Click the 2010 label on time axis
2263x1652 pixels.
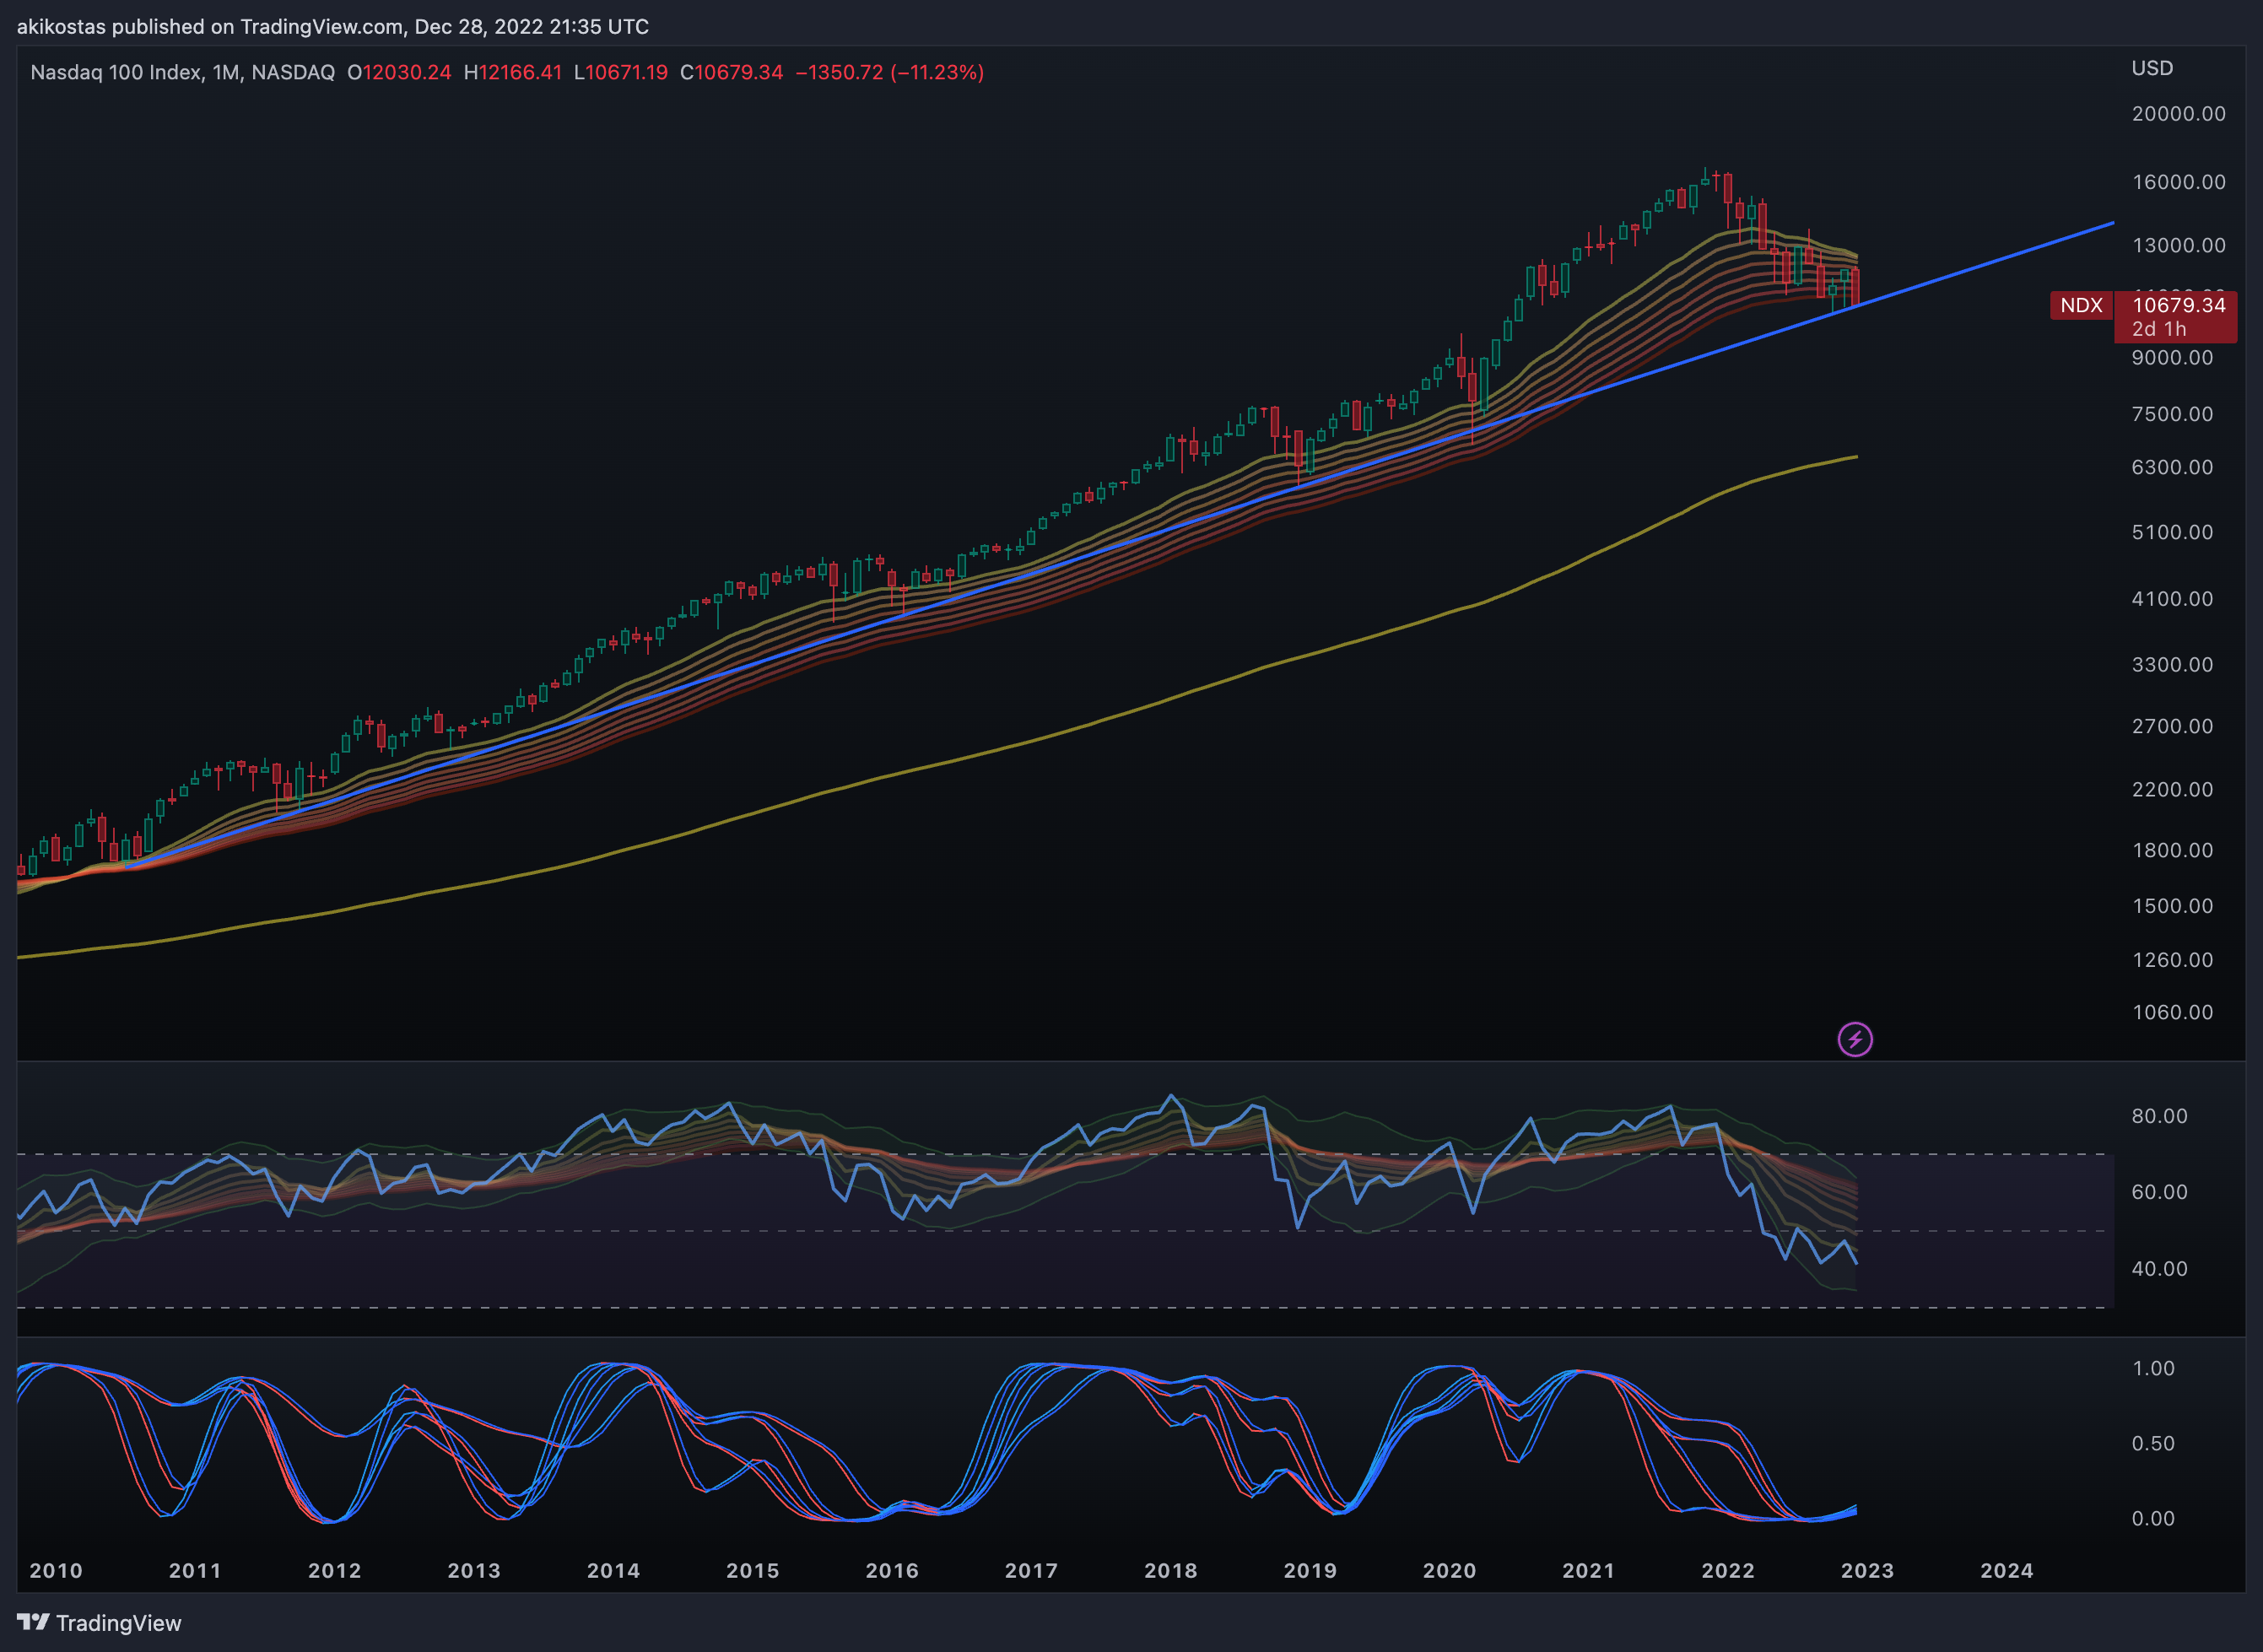pos(56,1571)
